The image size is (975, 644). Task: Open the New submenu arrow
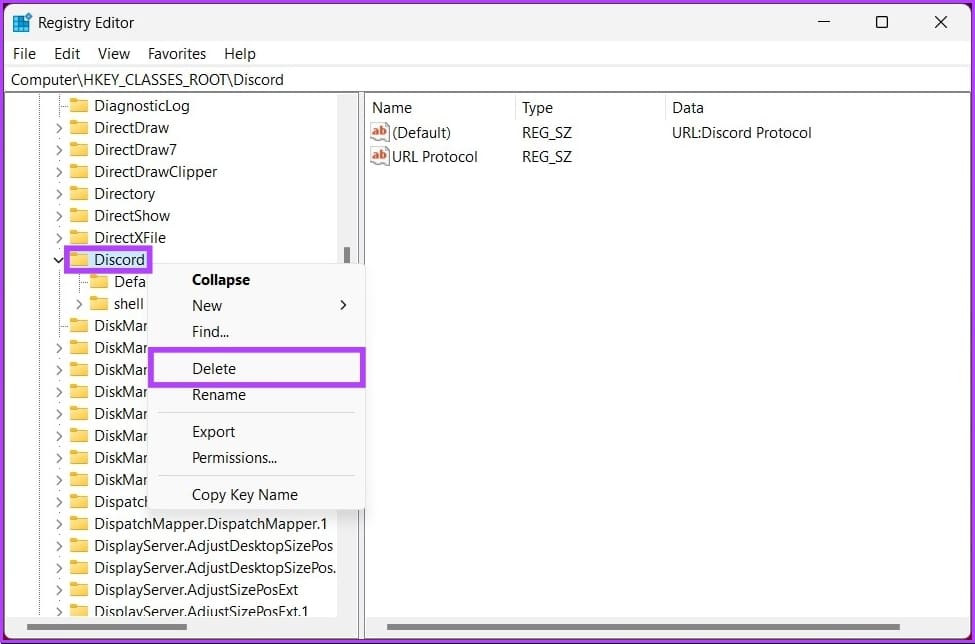coord(343,305)
